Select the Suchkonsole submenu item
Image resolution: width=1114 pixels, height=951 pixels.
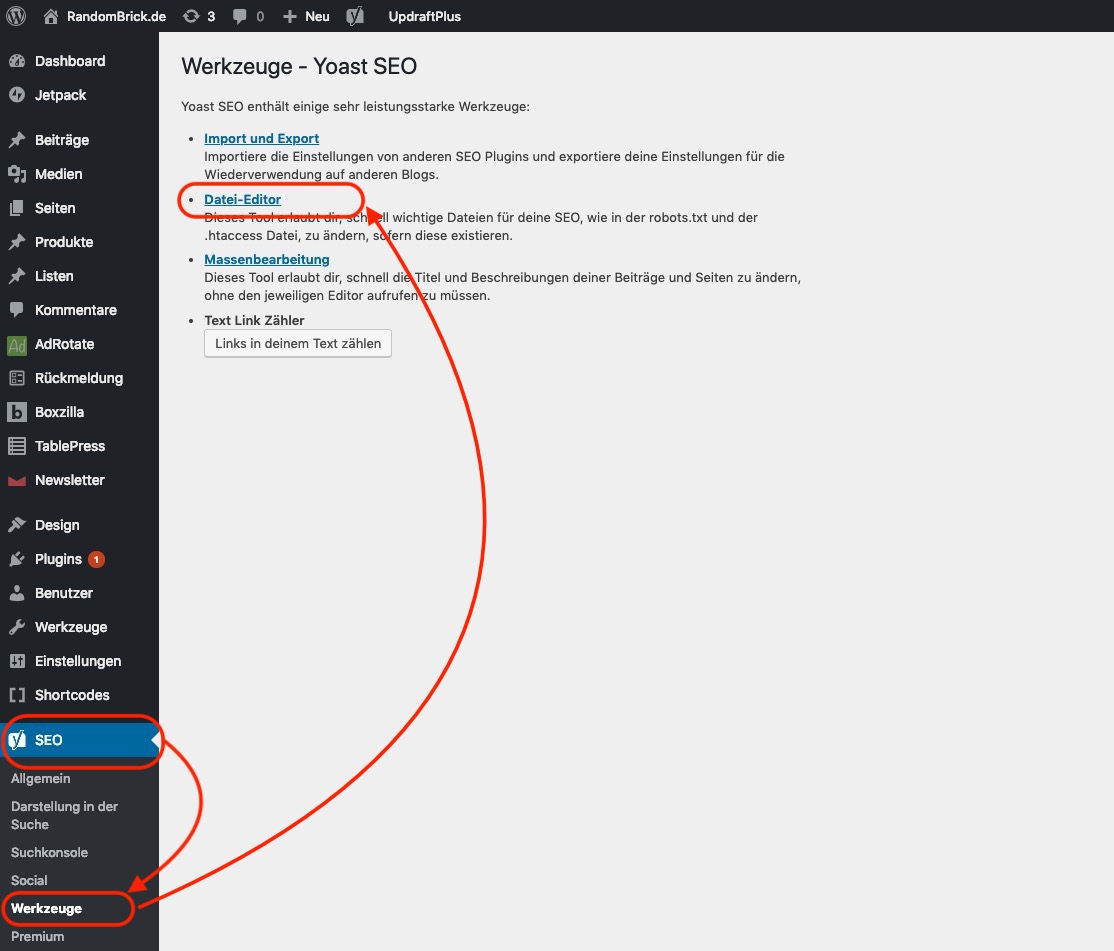click(49, 852)
